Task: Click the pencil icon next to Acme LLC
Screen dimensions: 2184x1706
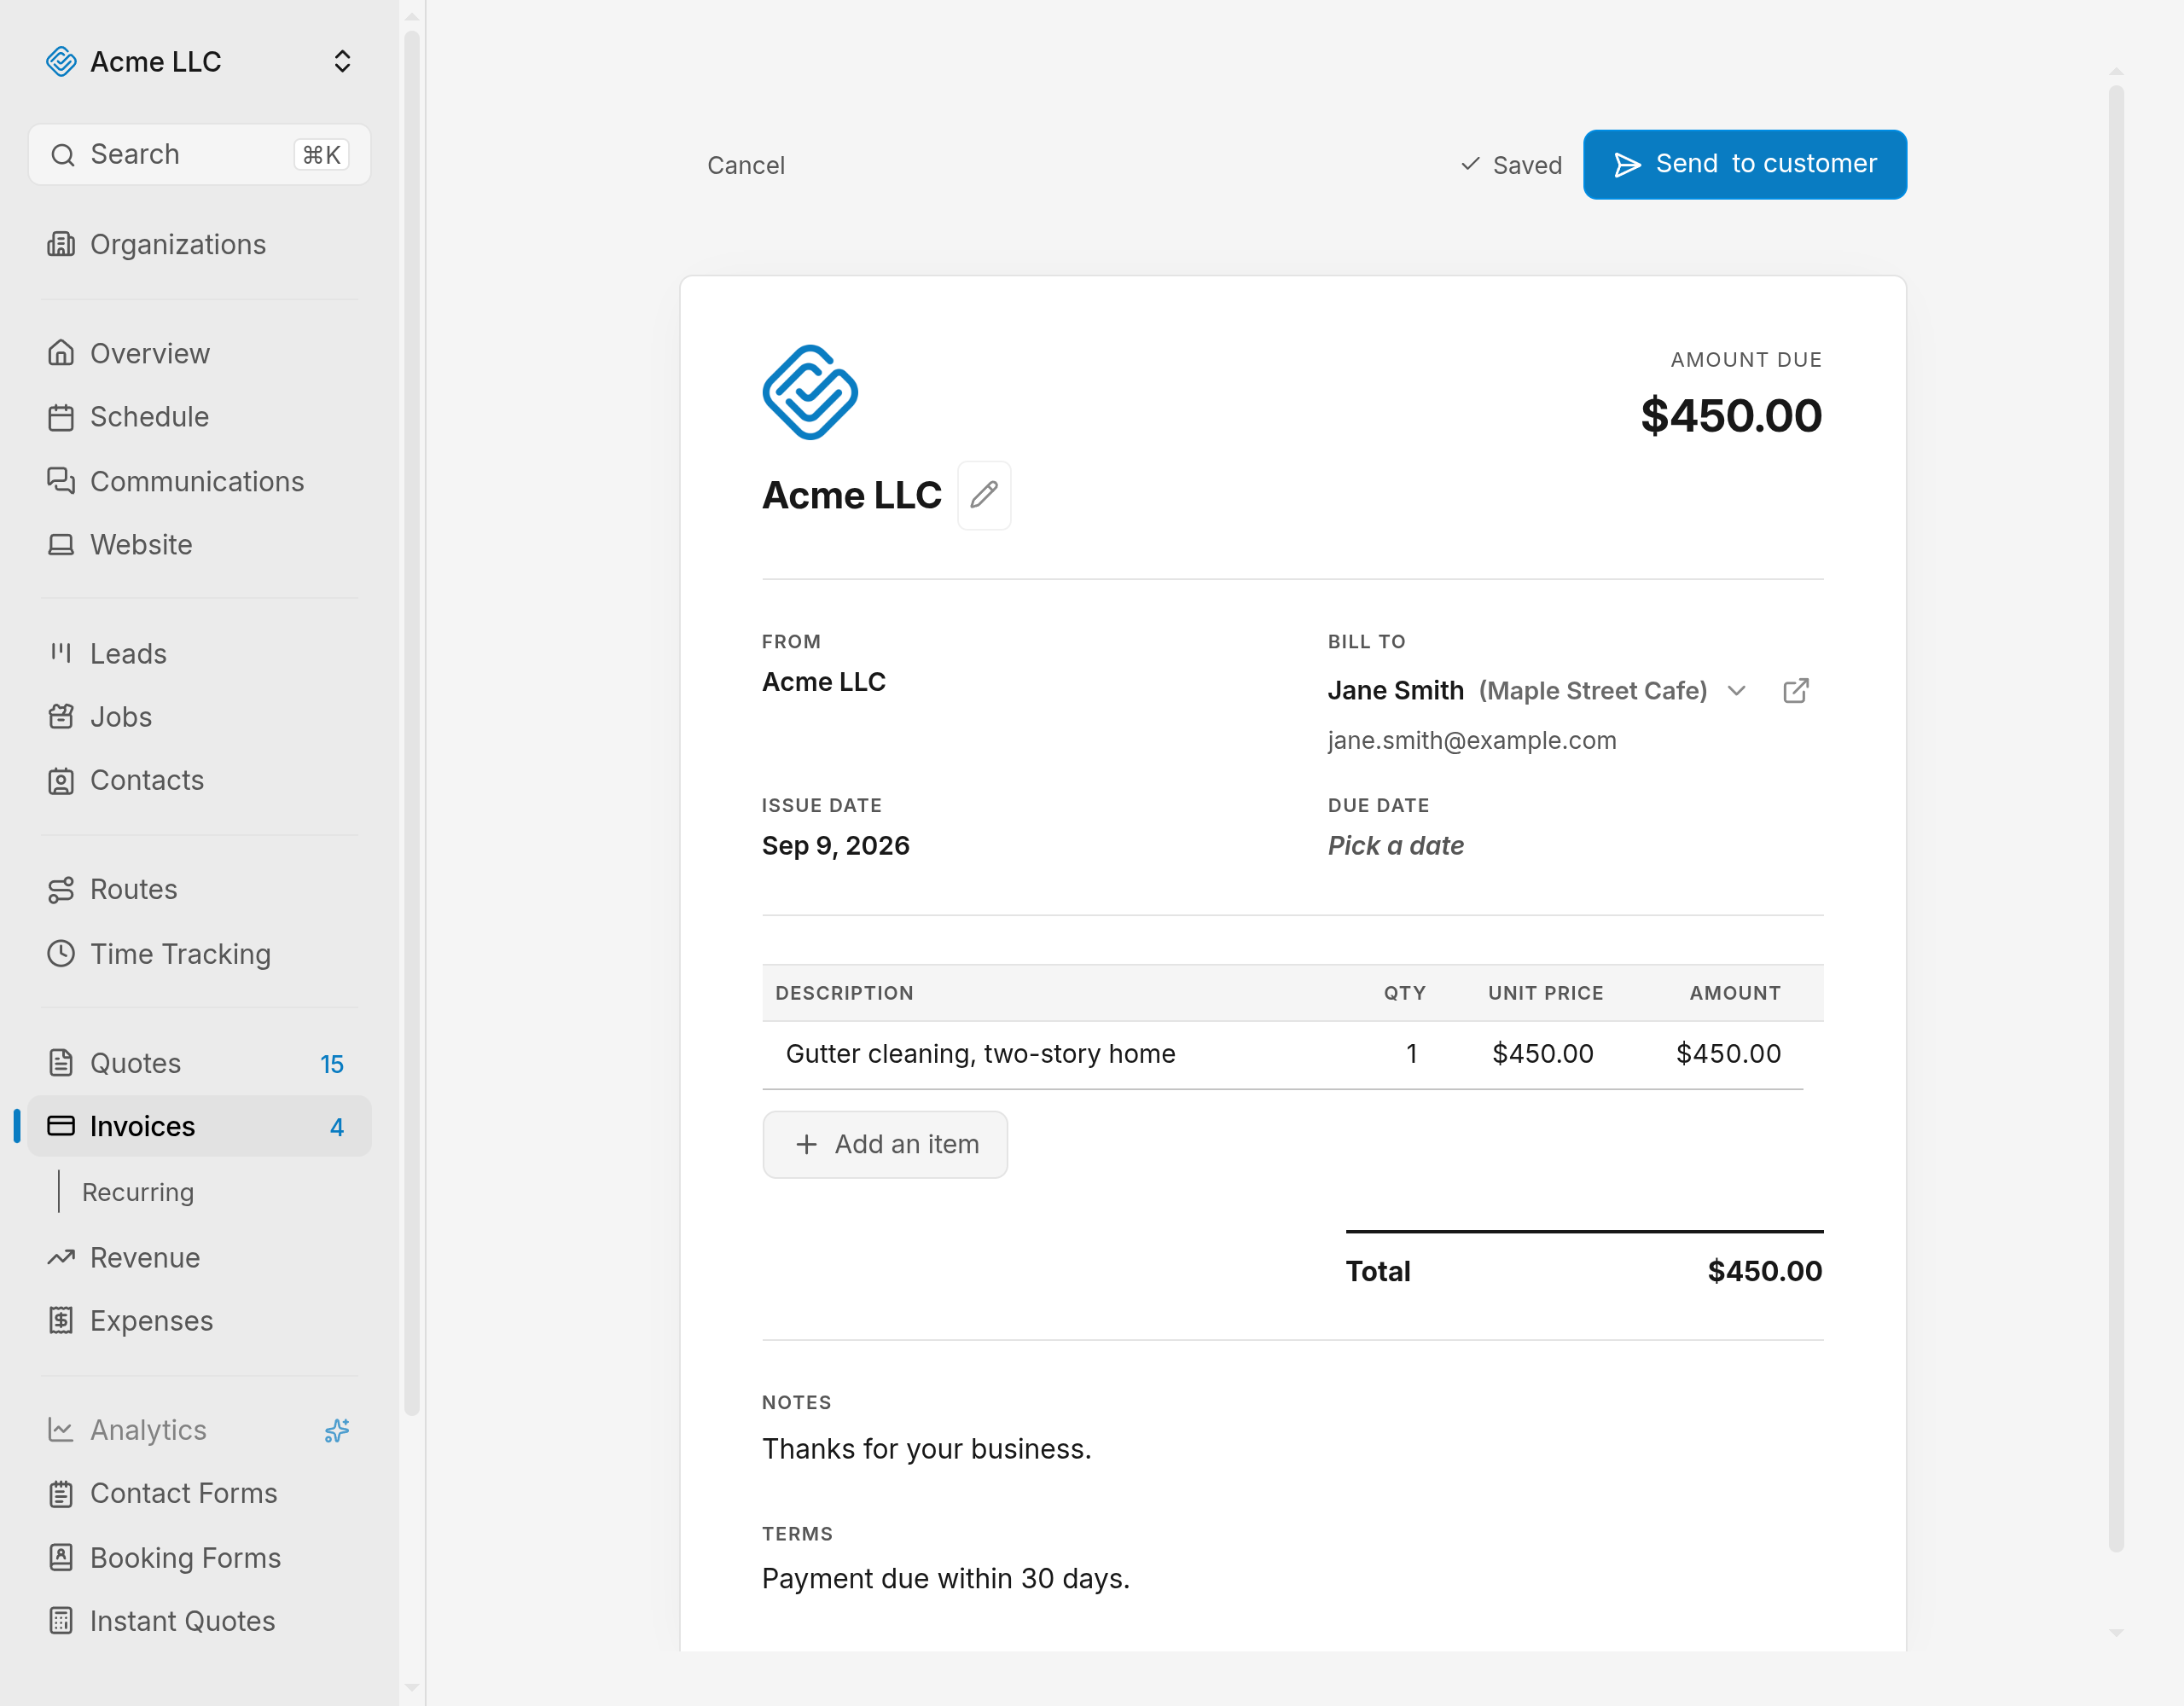Action: pos(984,495)
